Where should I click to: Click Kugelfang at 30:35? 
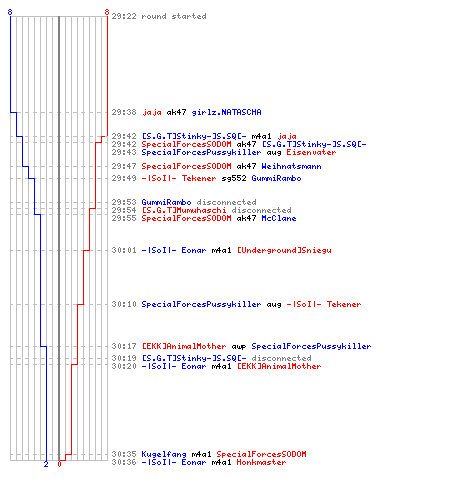164,454
